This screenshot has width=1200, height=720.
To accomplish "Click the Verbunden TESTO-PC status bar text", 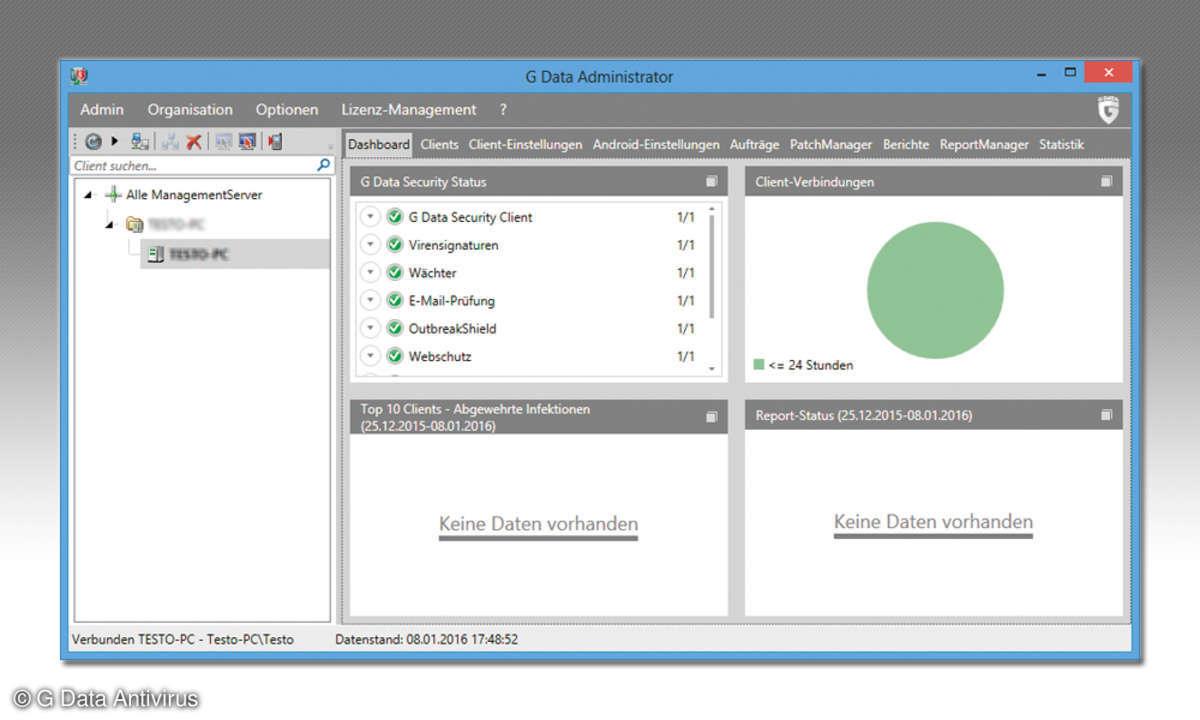I will tap(183, 638).
